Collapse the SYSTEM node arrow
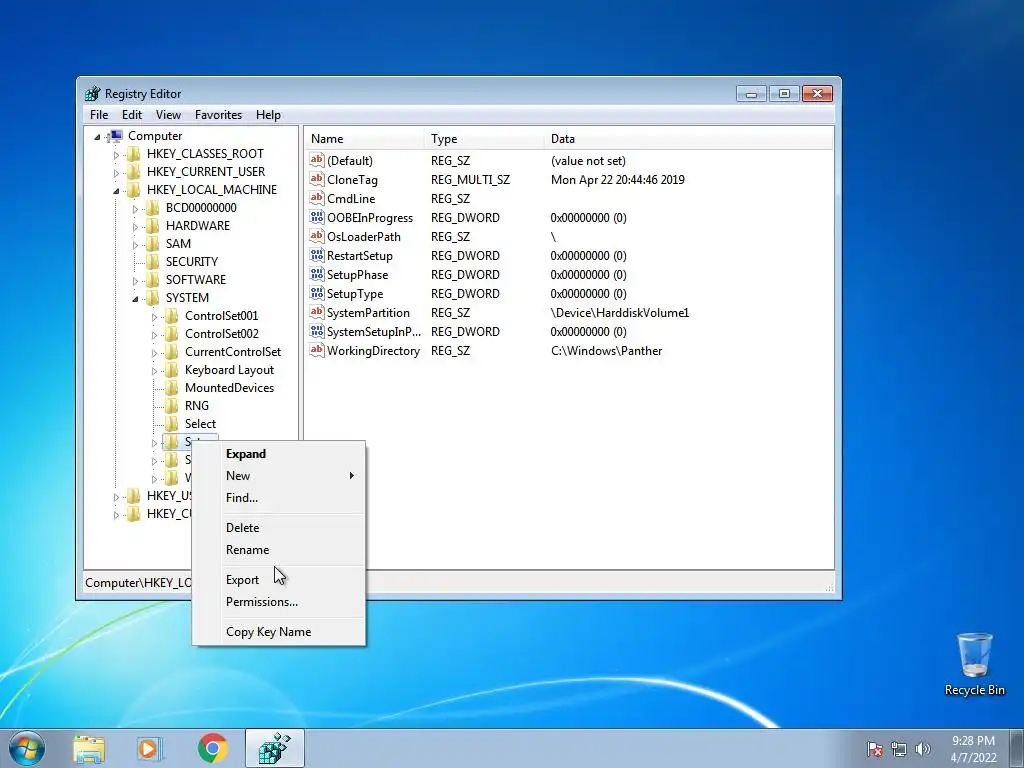The width and height of the screenshot is (1024, 768). pyautogui.click(x=135, y=298)
